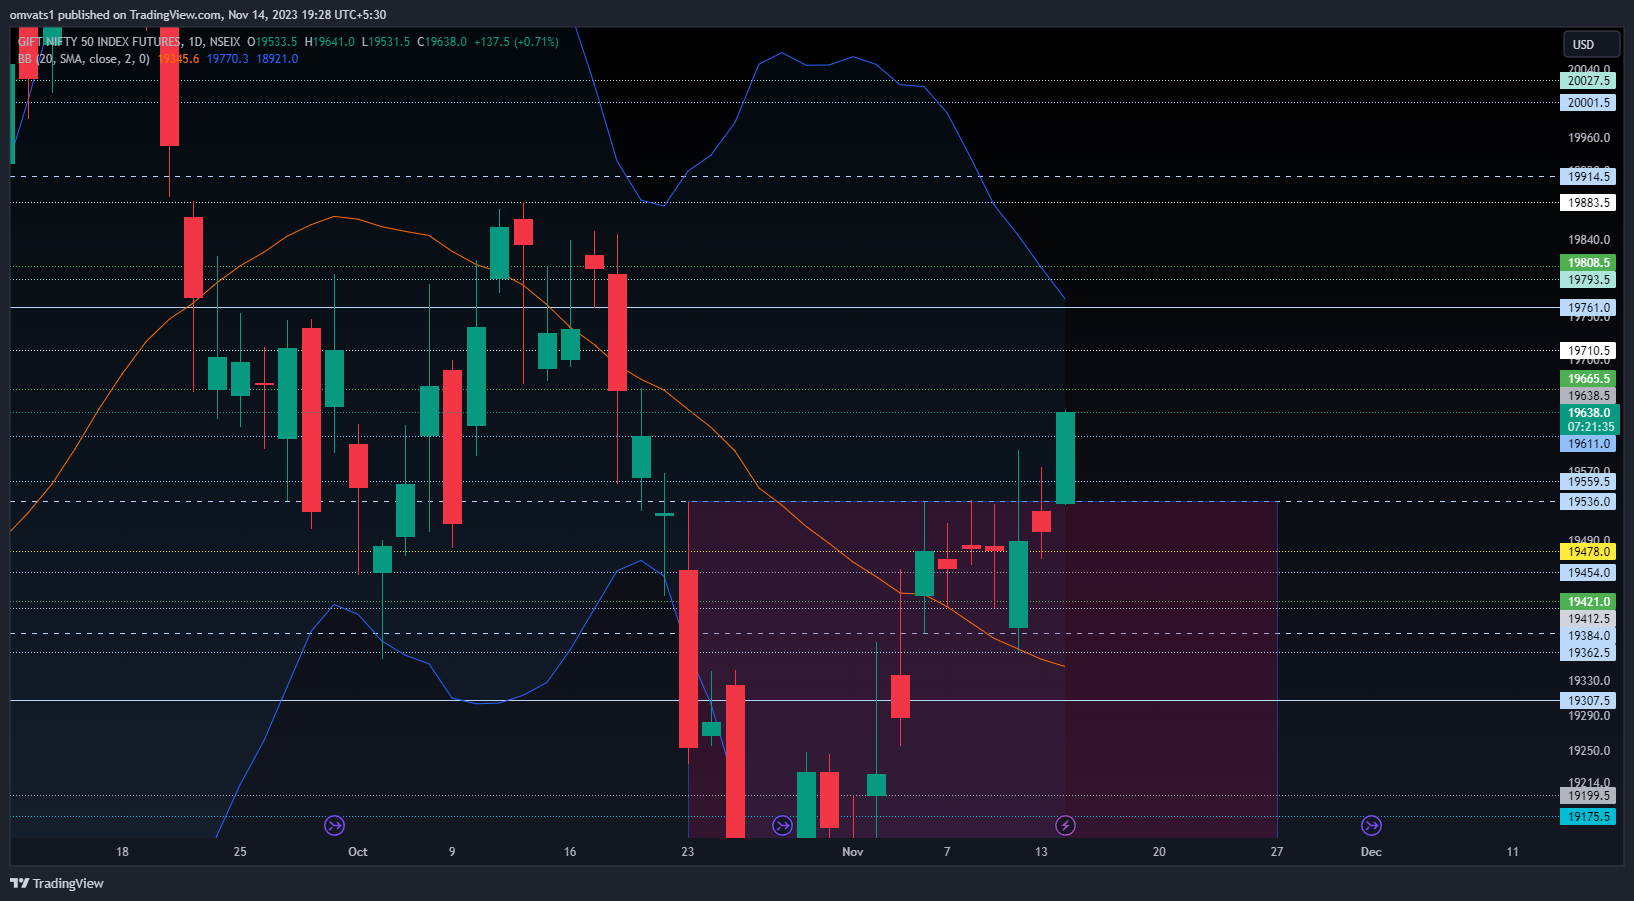Select the 19883.5 price label
The width and height of the screenshot is (1634, 901).
point(1588,203)
